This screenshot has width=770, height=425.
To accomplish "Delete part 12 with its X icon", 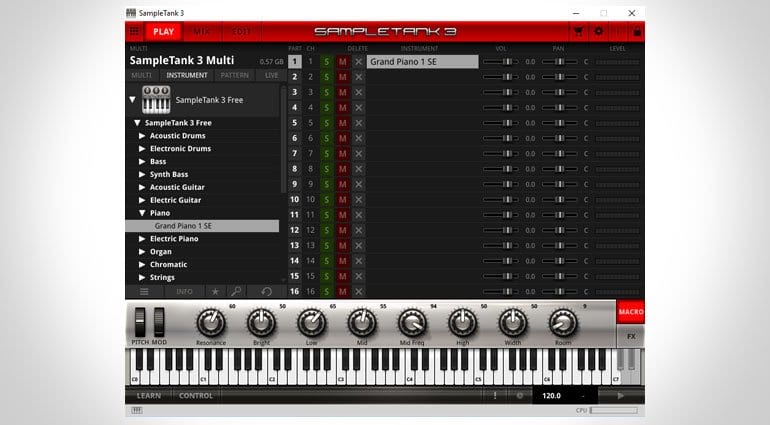I will coord(358,230).
